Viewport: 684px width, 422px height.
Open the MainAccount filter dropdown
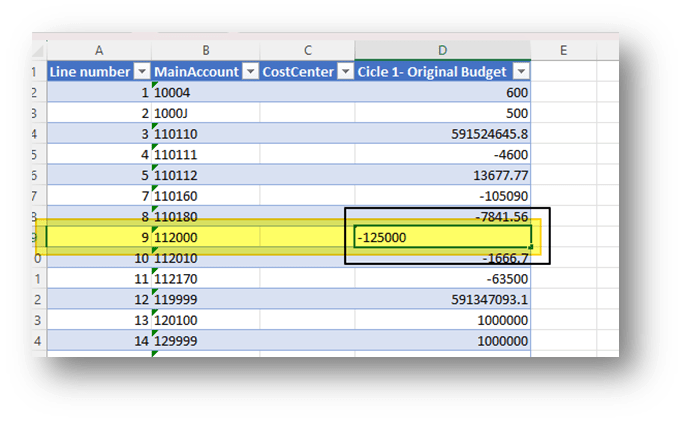pyautogui.click(x=247, y=72)
